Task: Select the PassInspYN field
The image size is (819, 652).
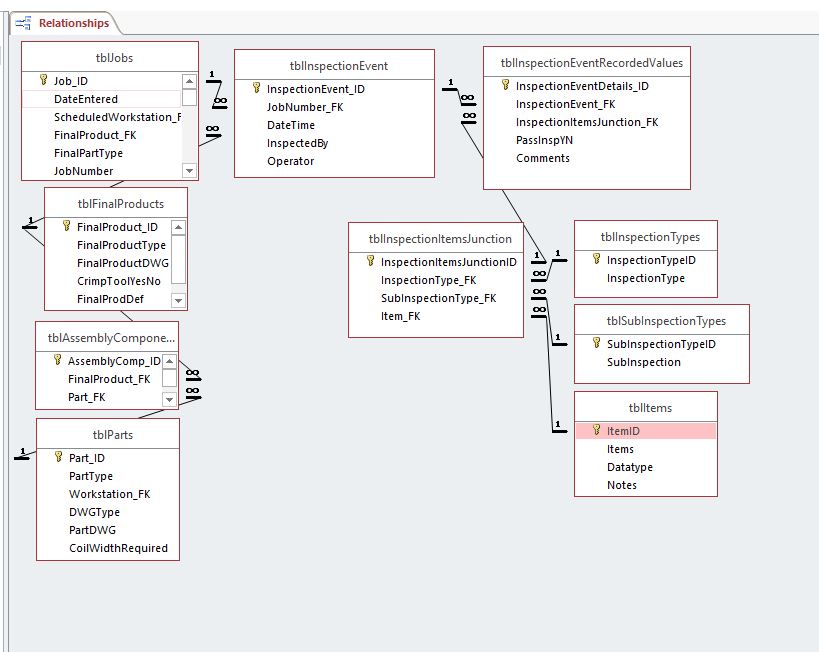Action: point(544,140)
